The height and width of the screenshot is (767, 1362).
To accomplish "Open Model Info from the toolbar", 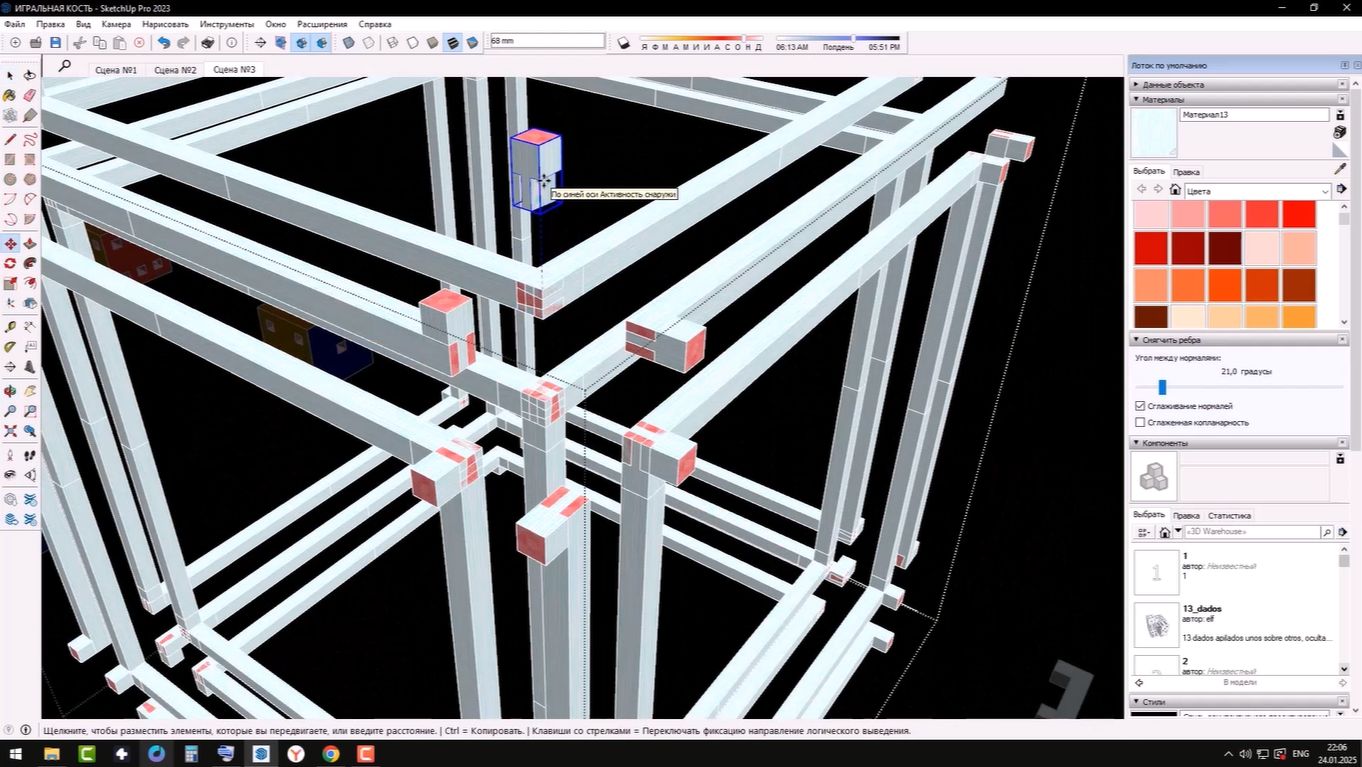I will click(x=232, y=43).
